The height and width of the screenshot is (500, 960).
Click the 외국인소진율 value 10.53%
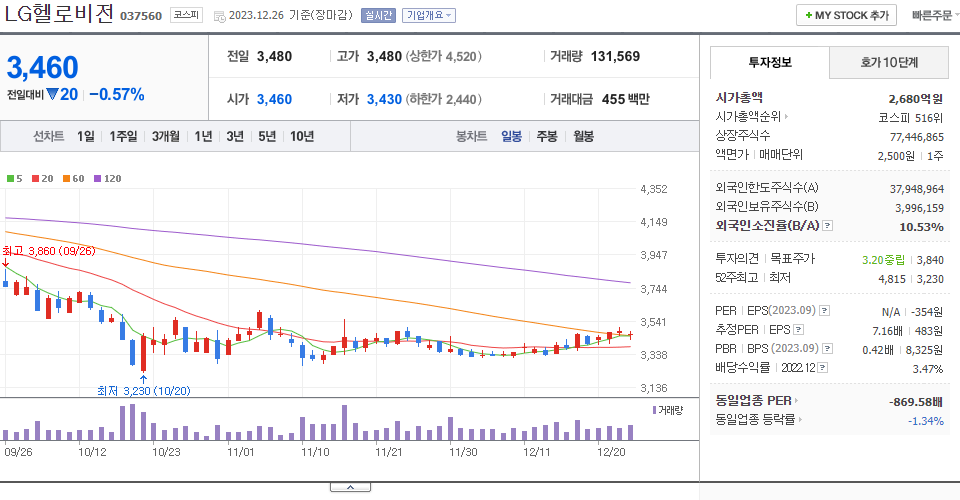[x=921, y=227]
